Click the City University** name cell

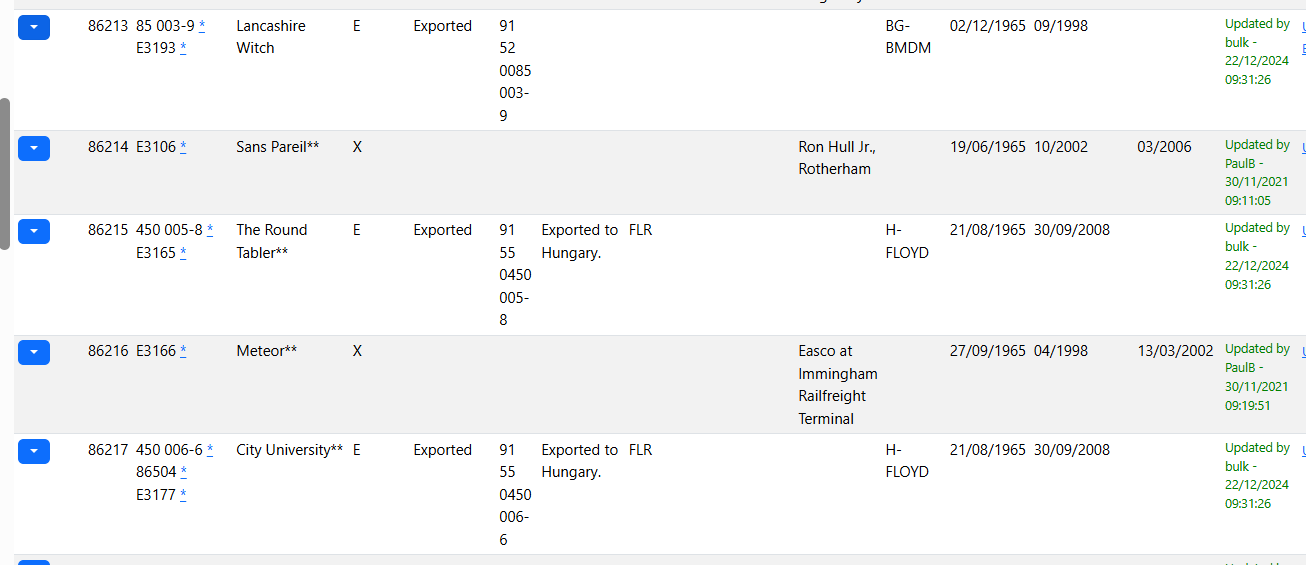(290, 450)
